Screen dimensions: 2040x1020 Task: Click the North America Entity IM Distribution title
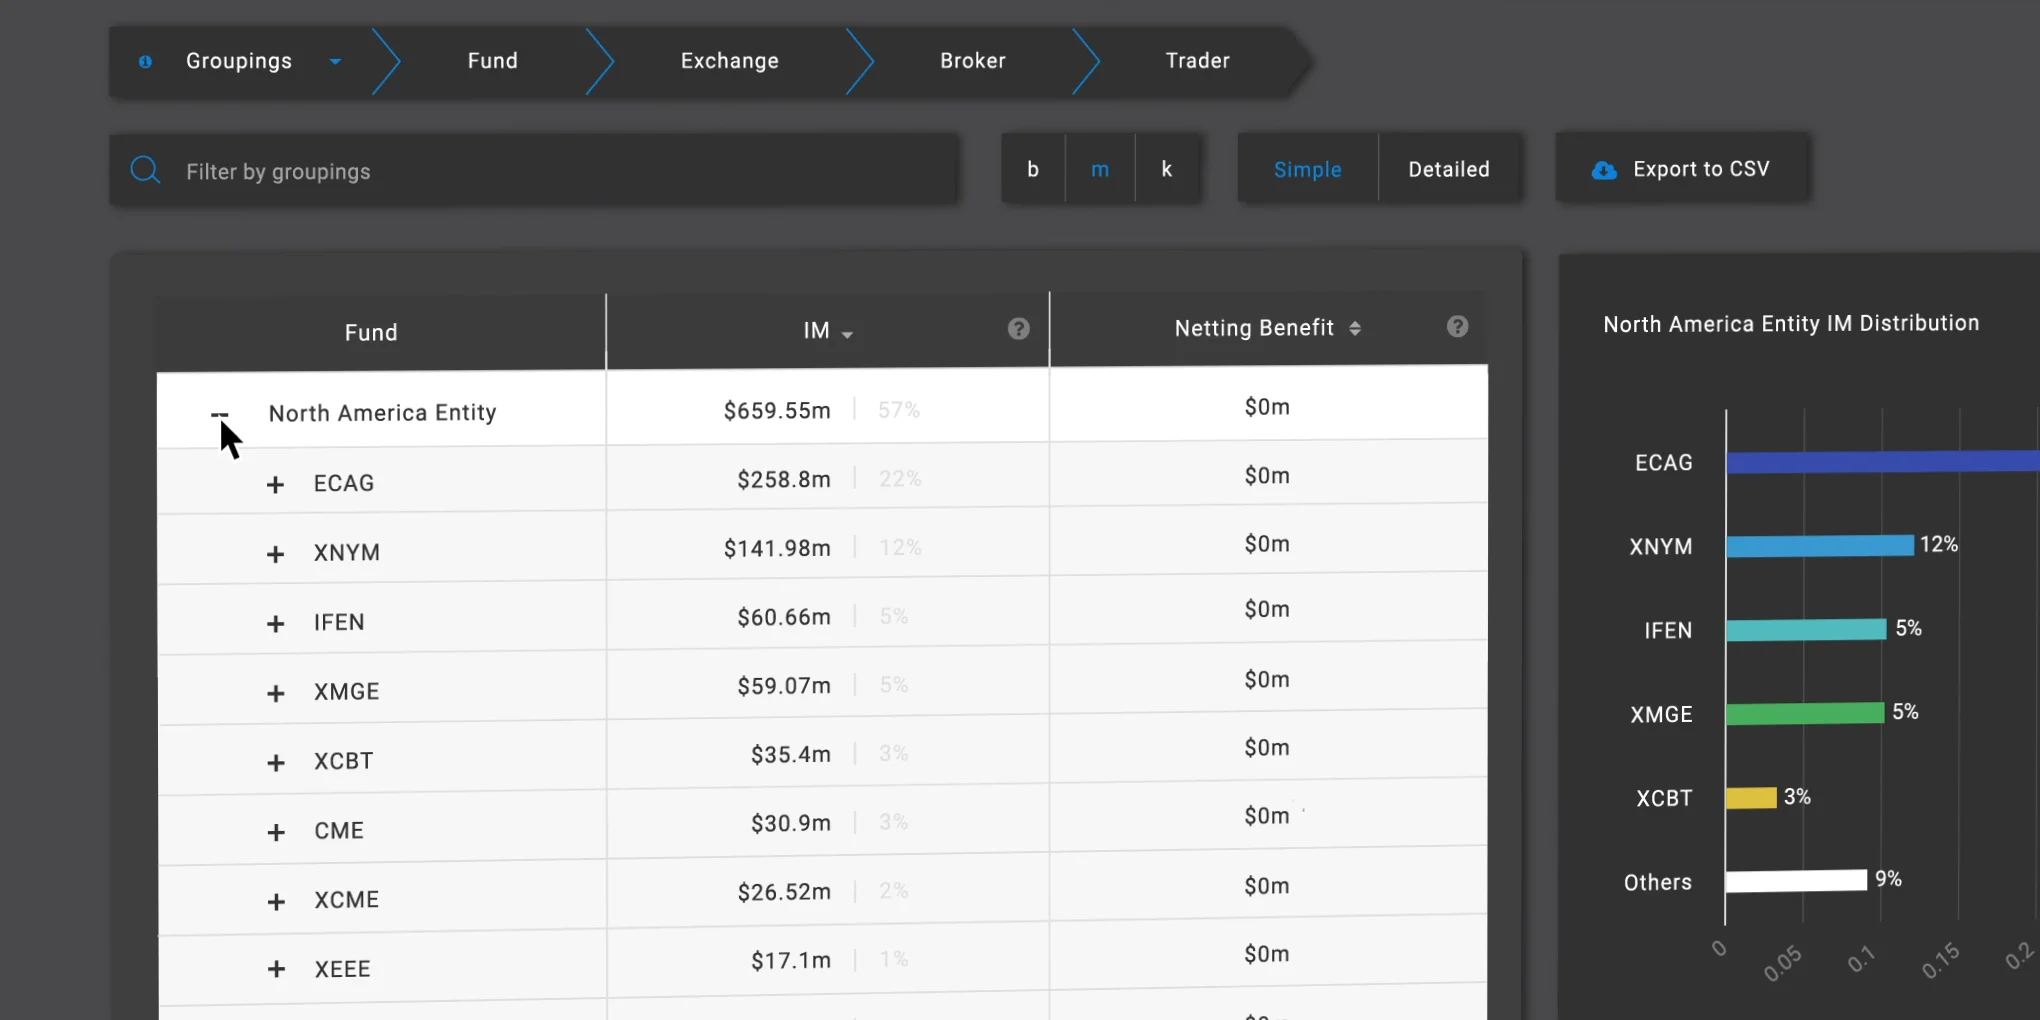(1791, 324)
